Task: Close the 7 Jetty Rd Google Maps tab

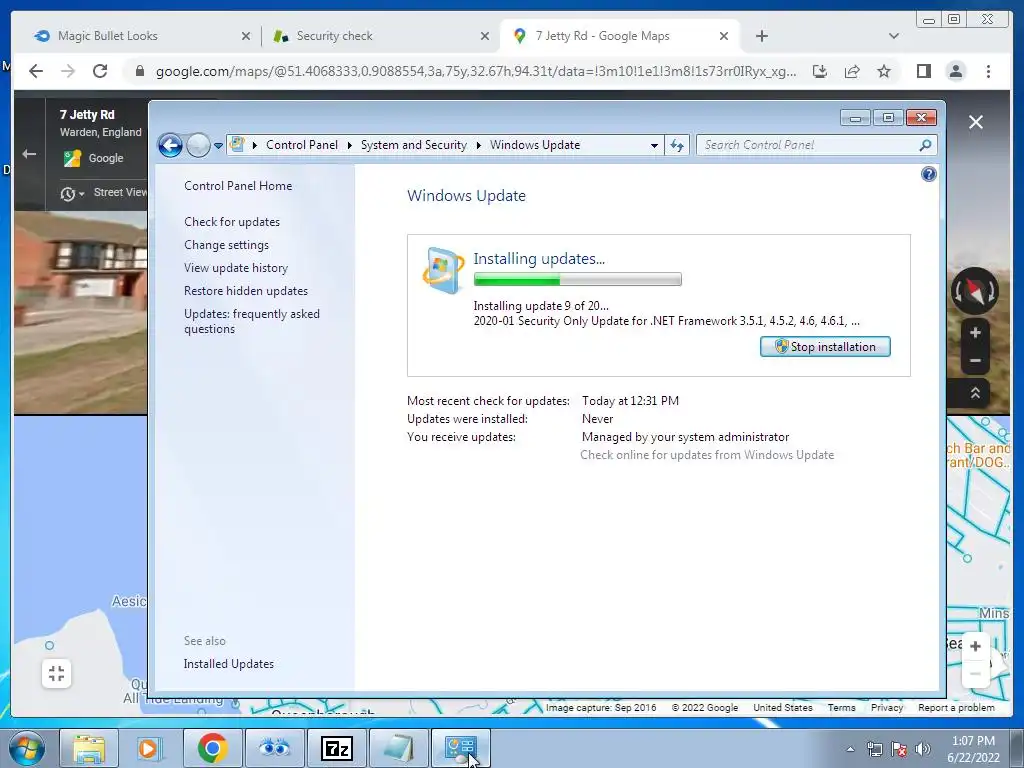Action: pos(724,36)
